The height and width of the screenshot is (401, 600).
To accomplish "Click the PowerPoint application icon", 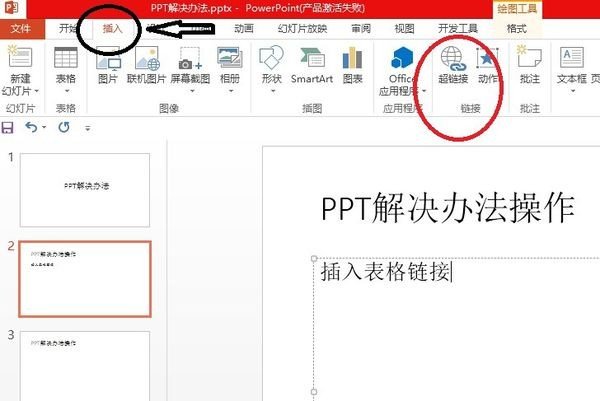I will click(x=11, y=7).
